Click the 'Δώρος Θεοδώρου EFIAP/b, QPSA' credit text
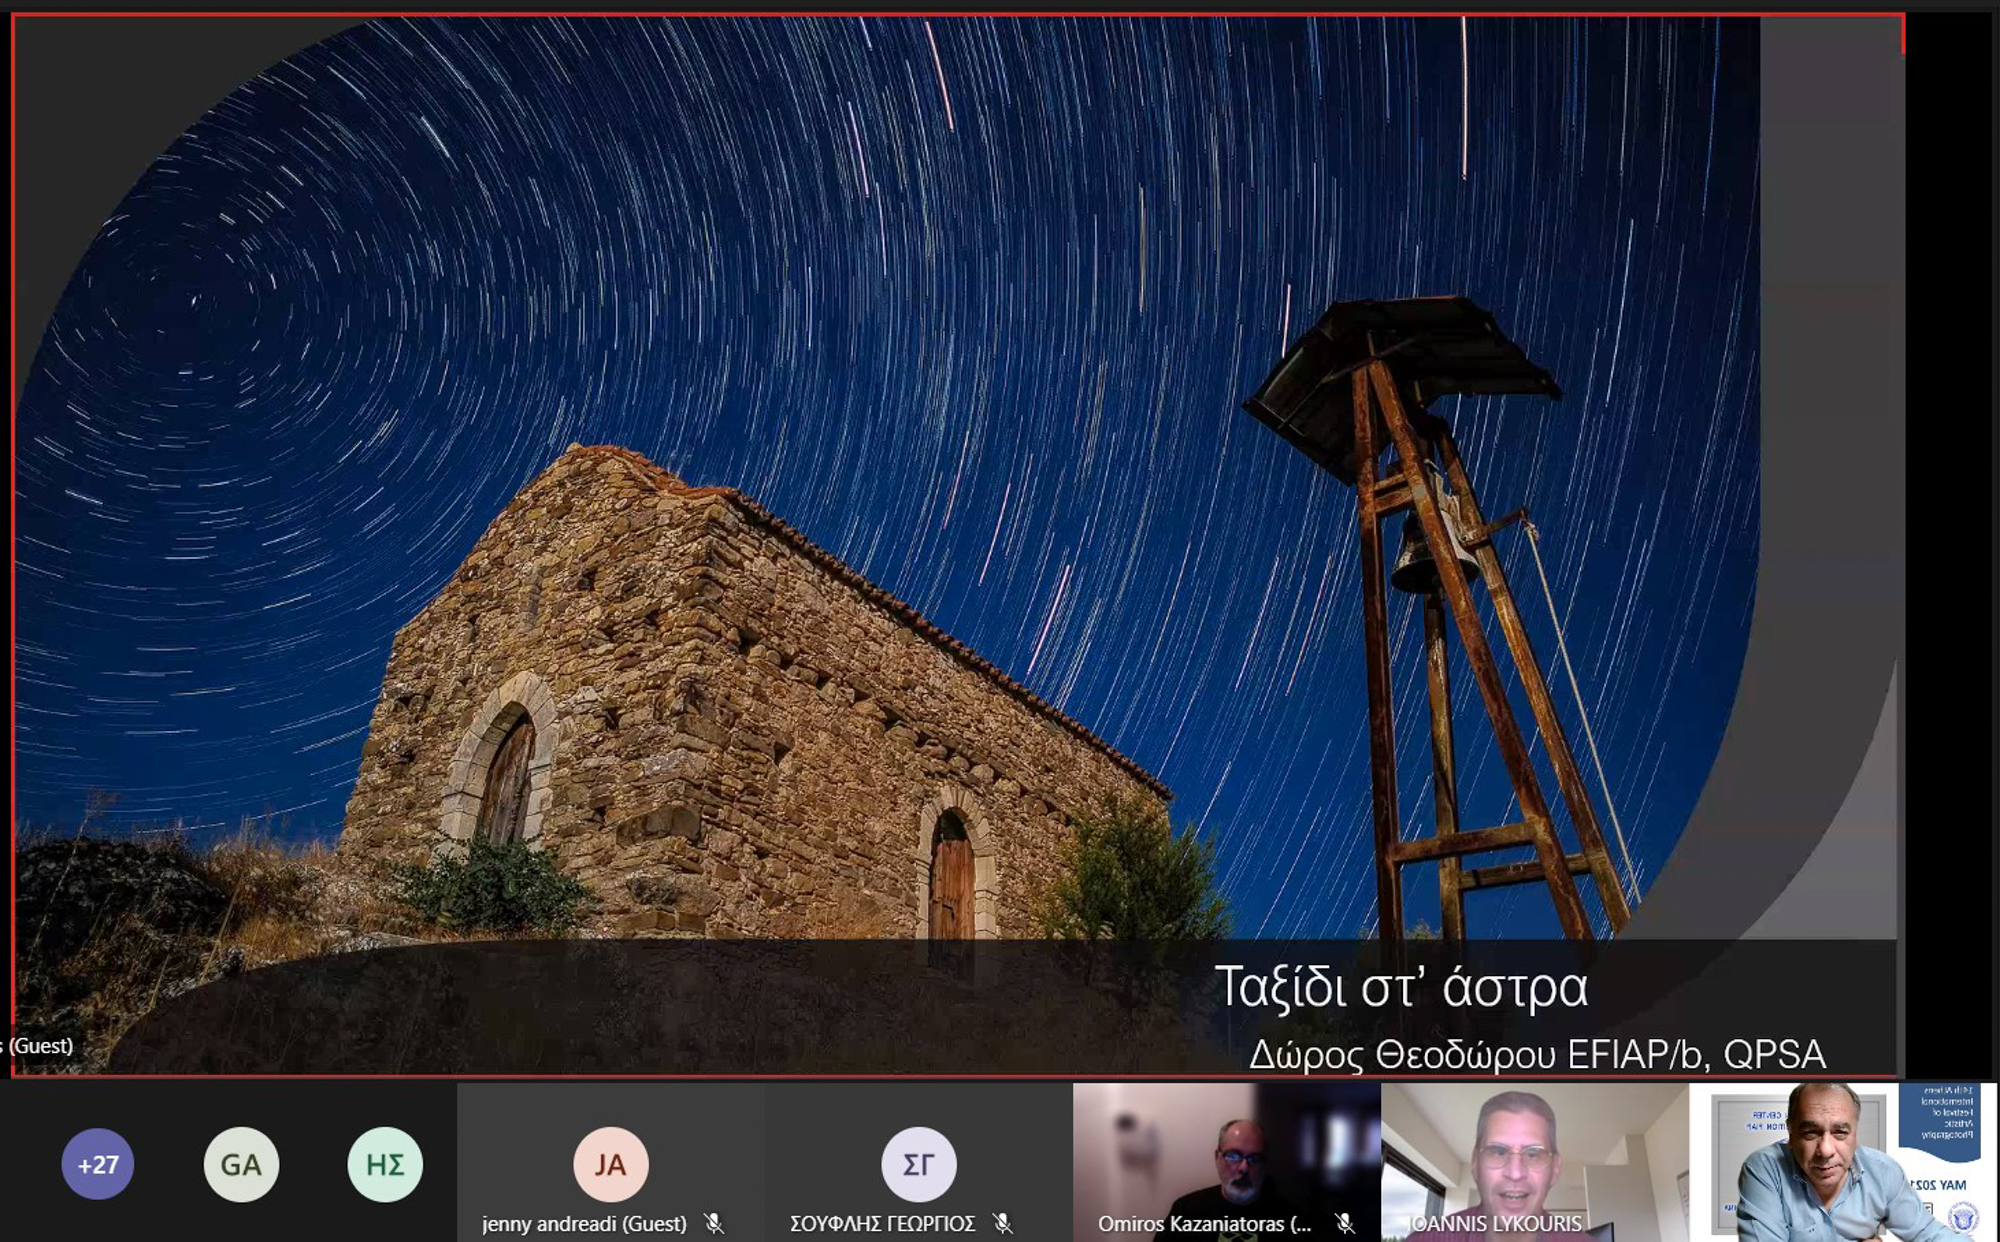The height and width of the screenshot is (1242, 2000). tap(1537, 1054)
